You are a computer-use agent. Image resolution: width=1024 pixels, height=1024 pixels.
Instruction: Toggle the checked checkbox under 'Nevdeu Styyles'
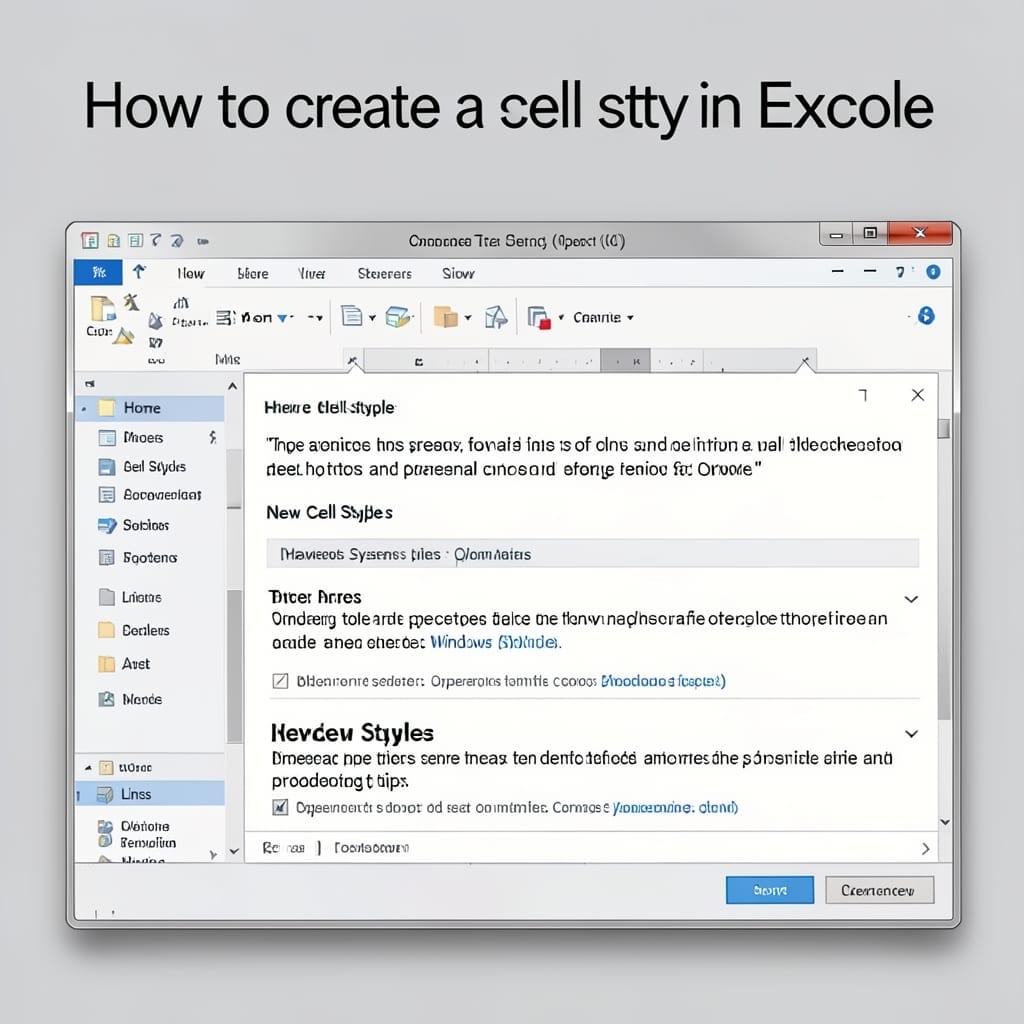[280, 808]
